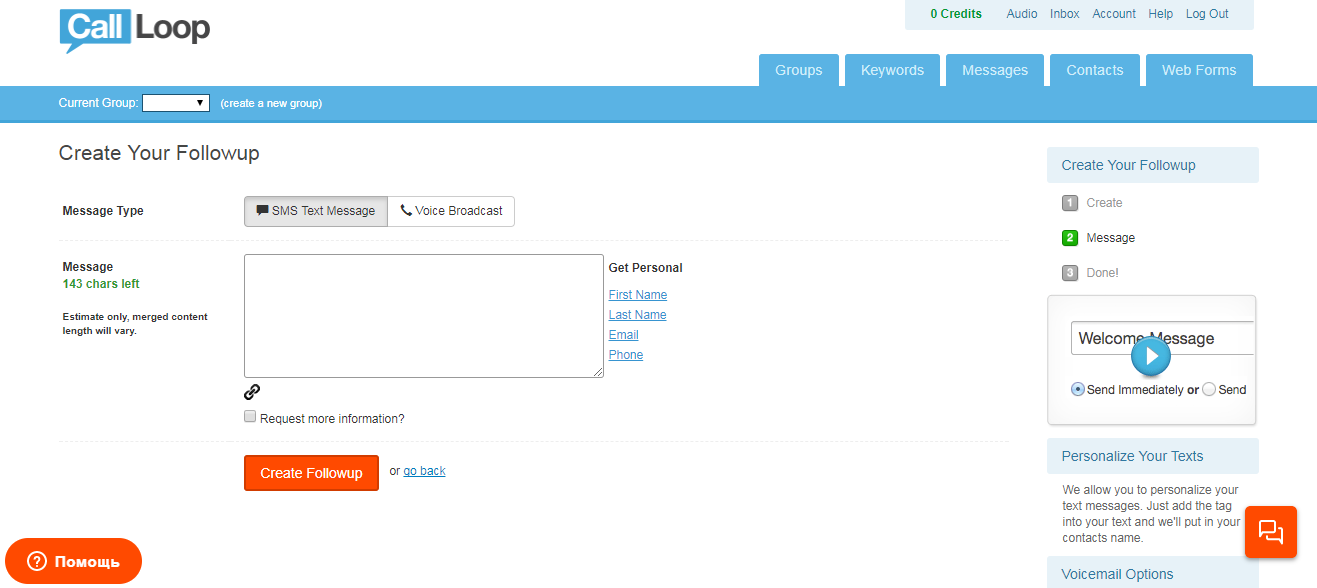Click inside the message text area
The height and width of the screenshot is (588, 1317).
coord(423,315)
